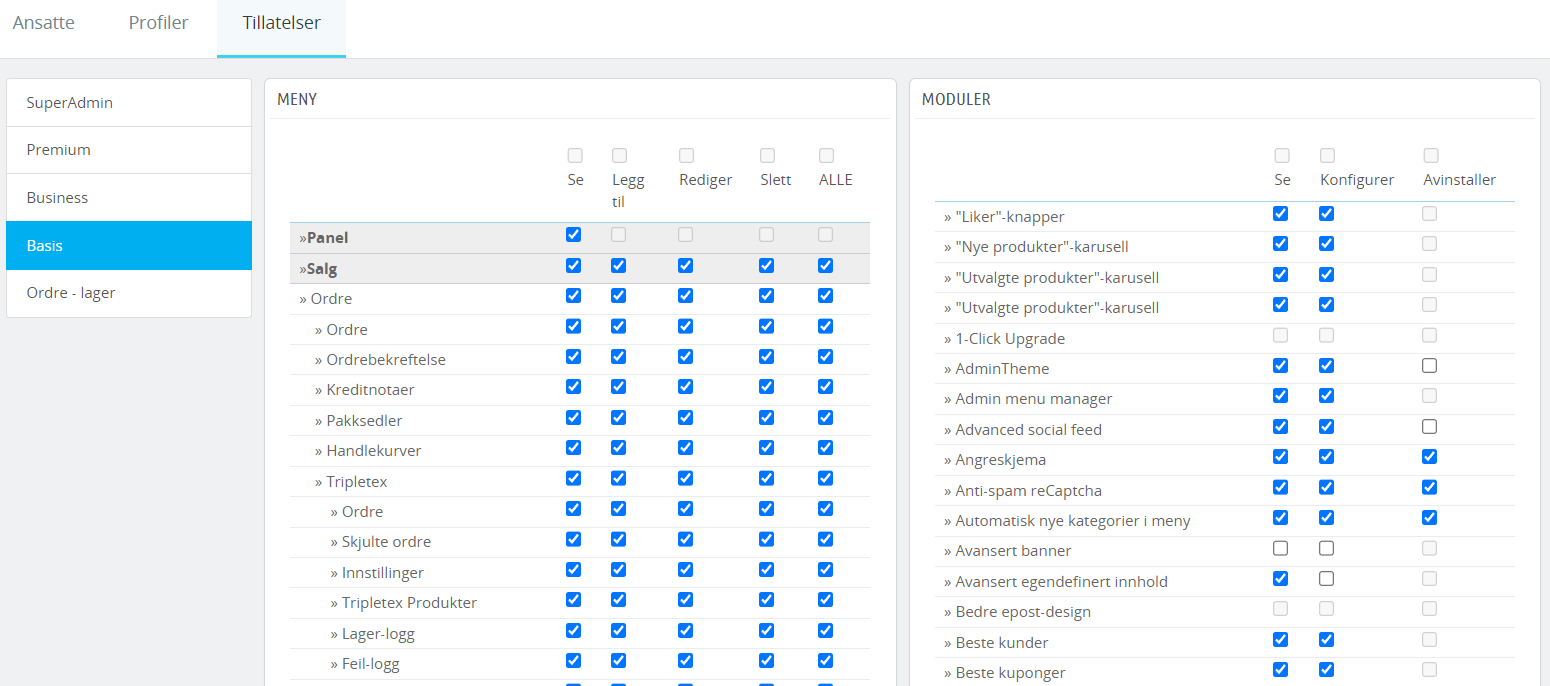The height and width of the screenshot is (686, 1550).
Task: Toggle the Avinstaller header checkbox
Action: click(1431, 156)
